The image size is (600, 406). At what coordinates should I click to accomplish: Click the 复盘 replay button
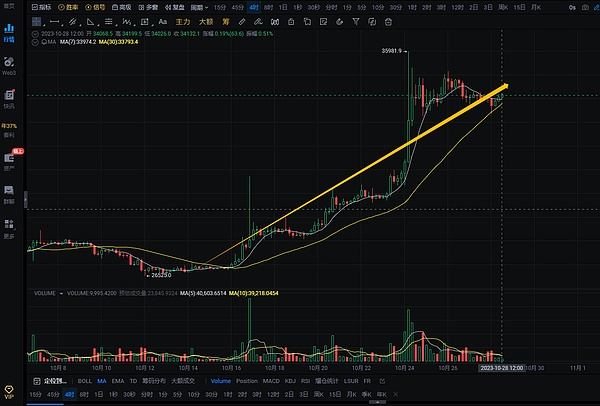pos(179,6)
